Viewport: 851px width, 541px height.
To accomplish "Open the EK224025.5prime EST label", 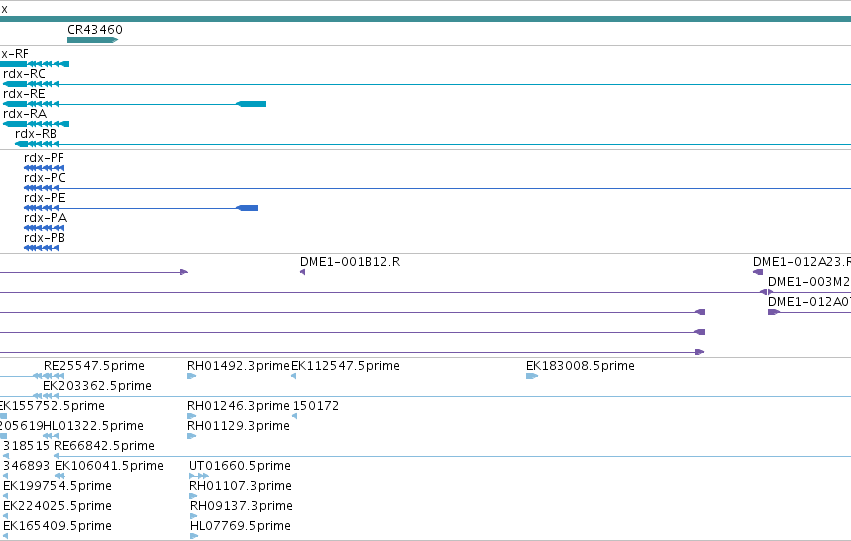I will tap(58, 507).
